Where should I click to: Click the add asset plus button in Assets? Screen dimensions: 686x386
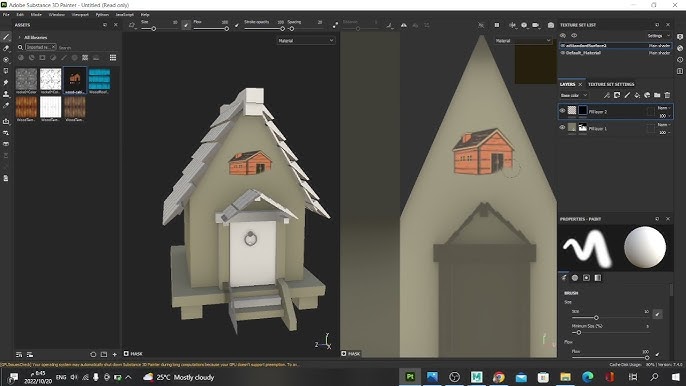click(115, 354)
